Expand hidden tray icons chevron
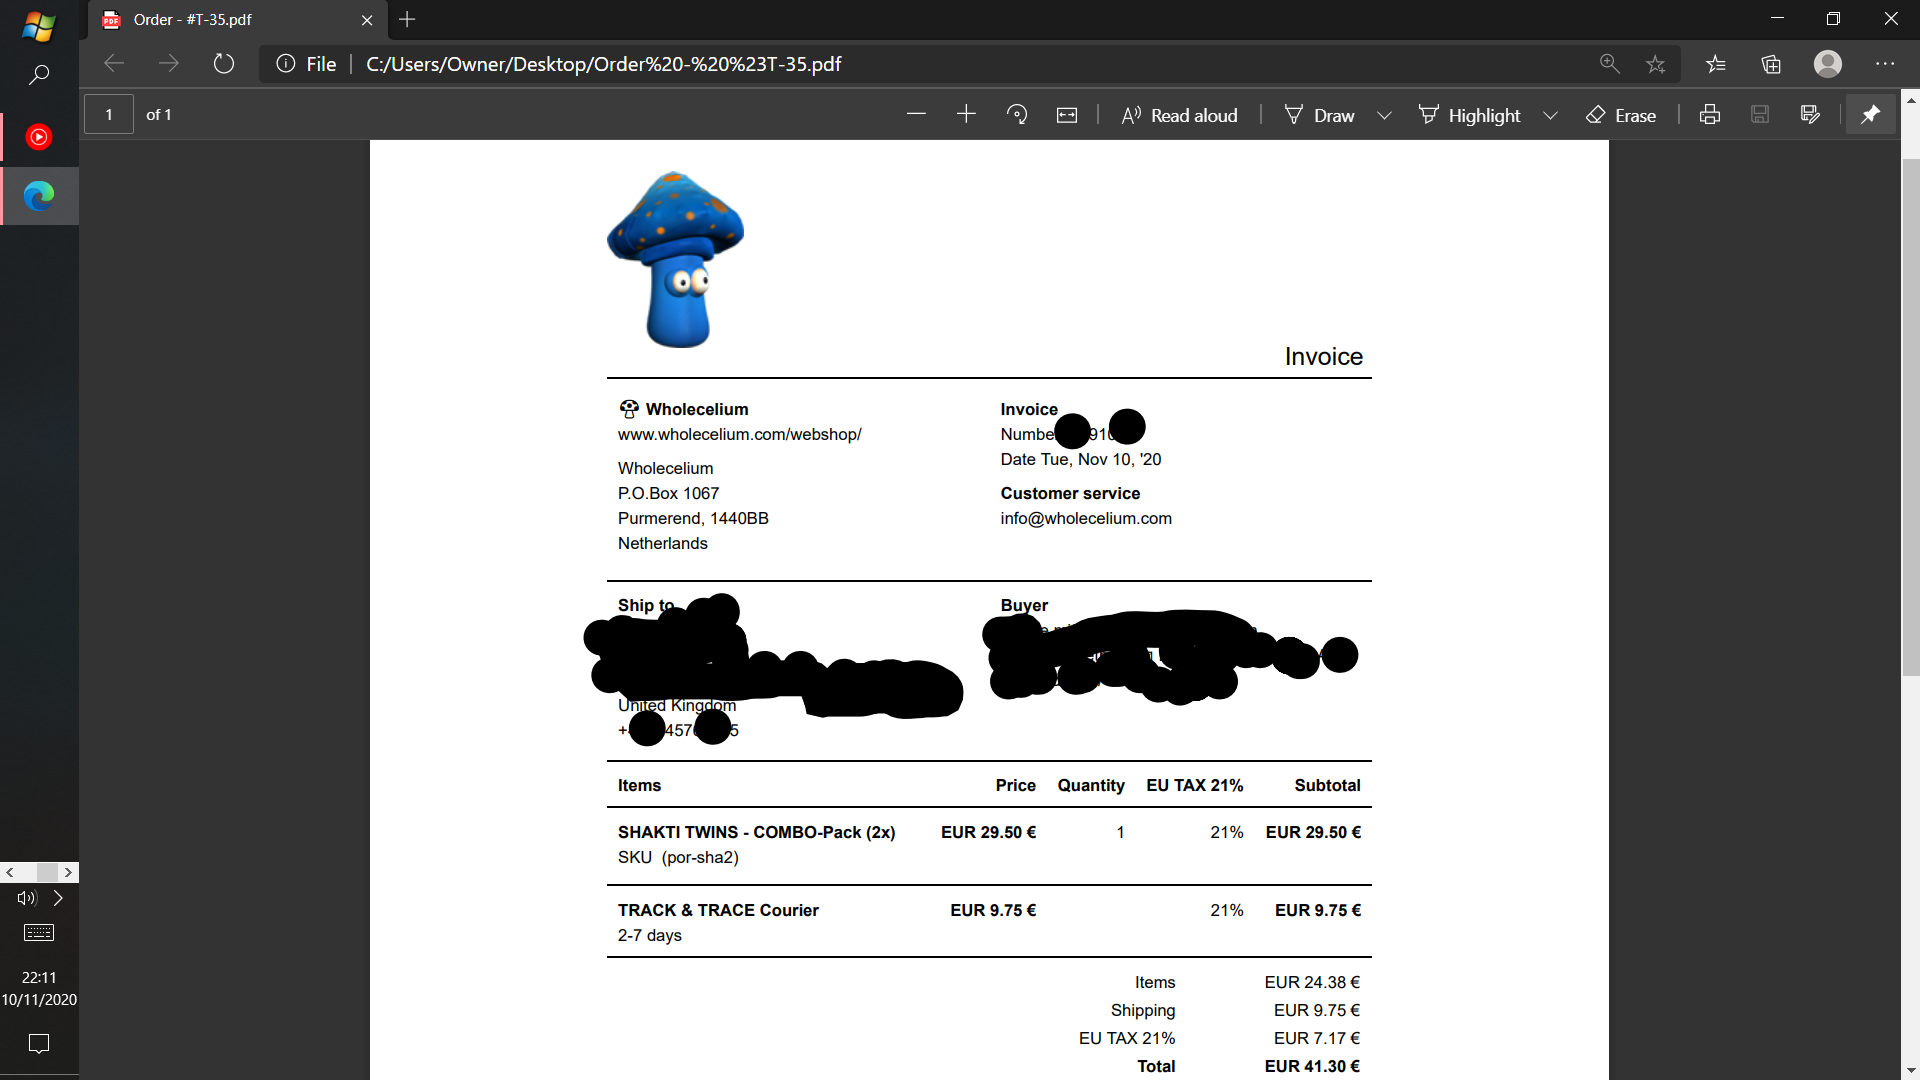Image resolution: width=1920 pixels, height=1080 pixels. [x=58, y=898]
